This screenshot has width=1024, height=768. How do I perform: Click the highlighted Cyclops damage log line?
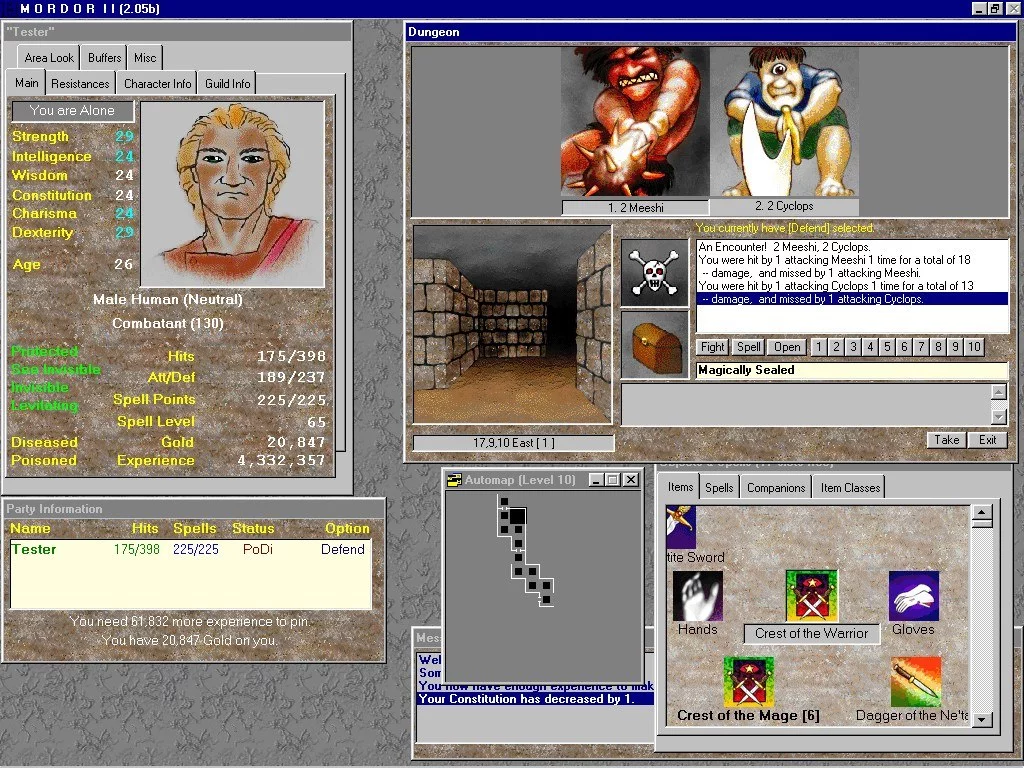pyautogui.click(x=853, y=299)
